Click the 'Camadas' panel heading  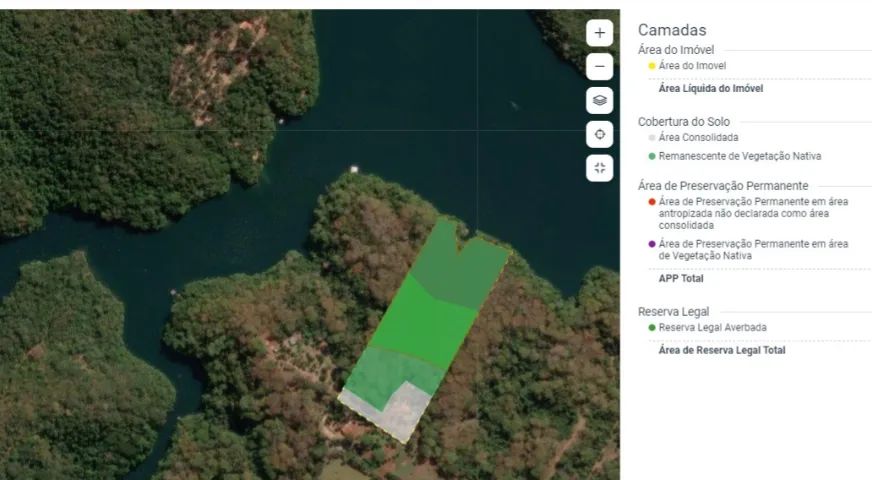[672, 30]
